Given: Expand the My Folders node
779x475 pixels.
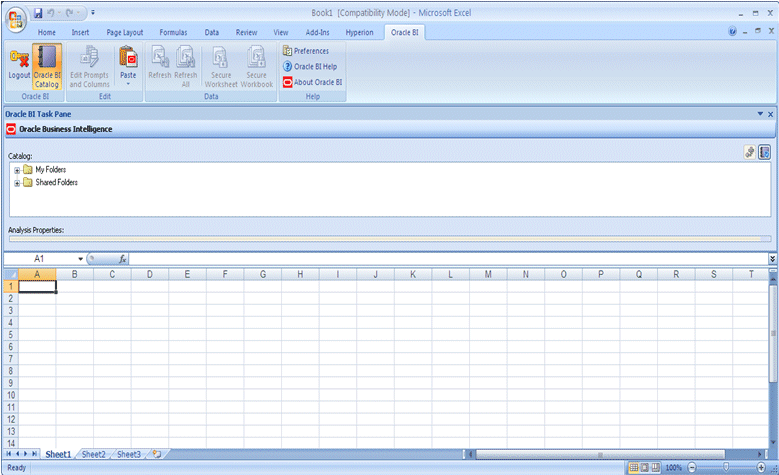Looking at the screenshot, I should (x=17, y=170).
